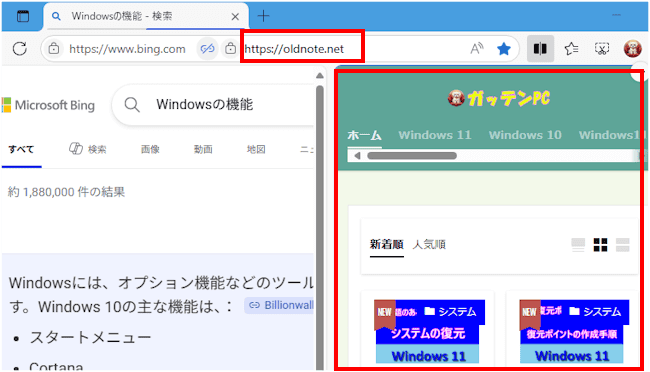The image size is (650, 372).
Task: Click the スタートメニュー list item
Action: click(90, 338)
